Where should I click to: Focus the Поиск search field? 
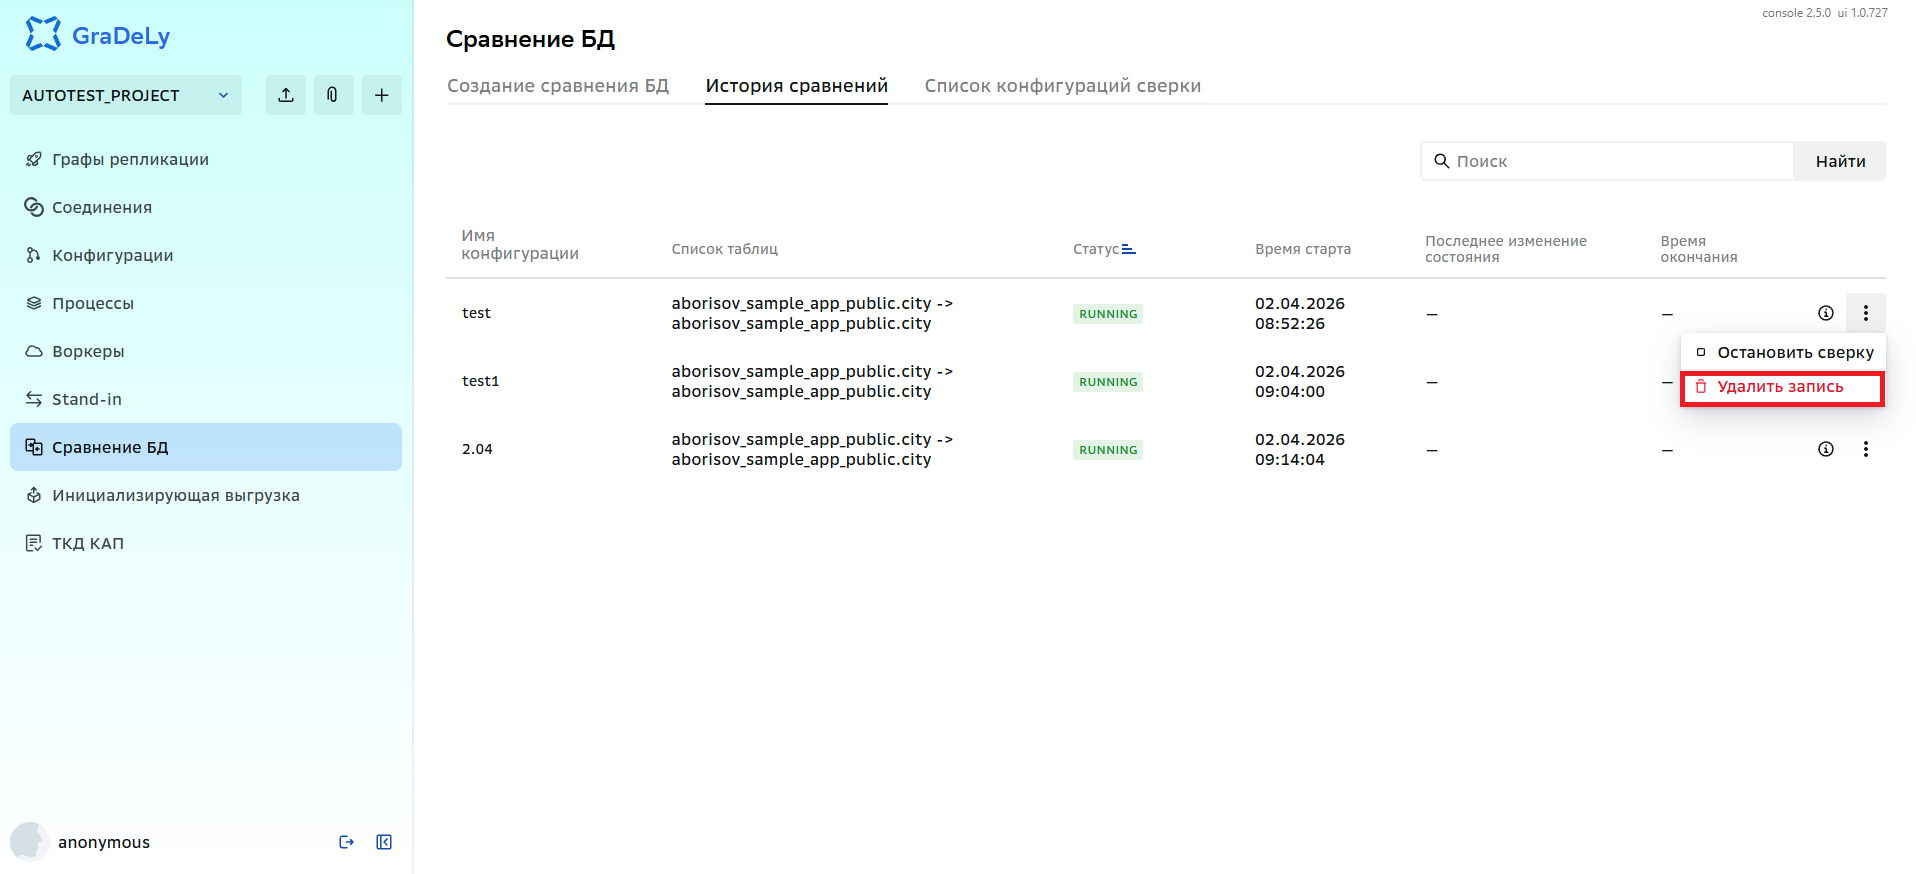(x=1607, y=161)
